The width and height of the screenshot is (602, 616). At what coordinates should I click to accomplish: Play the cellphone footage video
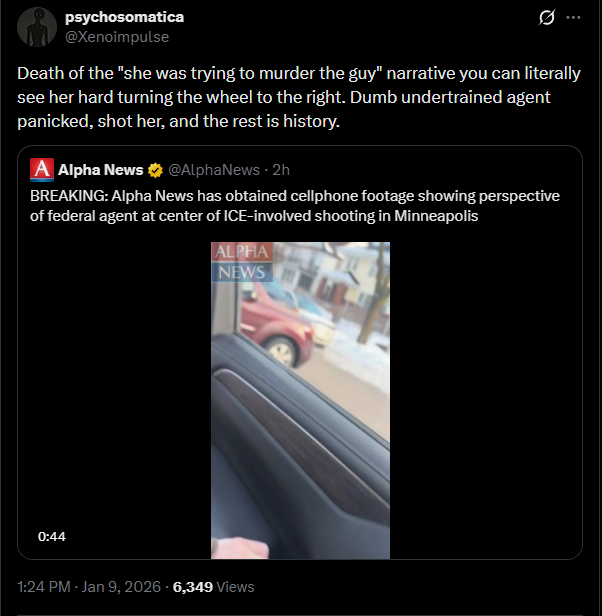point(300,400)
